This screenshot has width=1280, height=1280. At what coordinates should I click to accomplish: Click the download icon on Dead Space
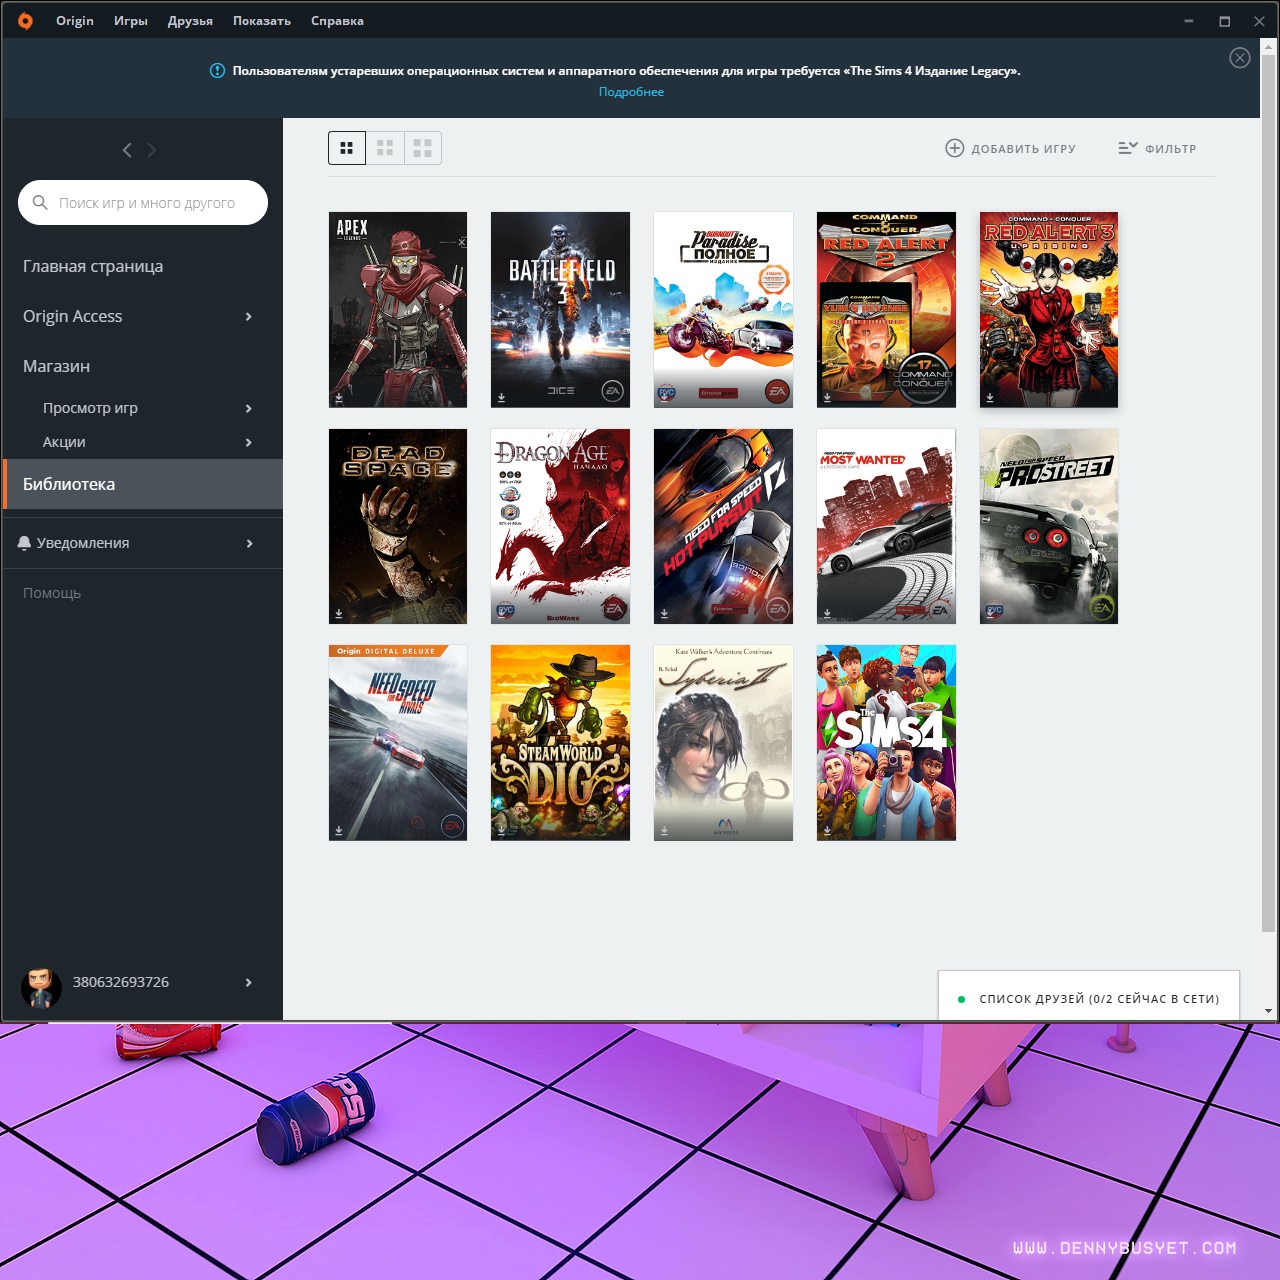339,614
